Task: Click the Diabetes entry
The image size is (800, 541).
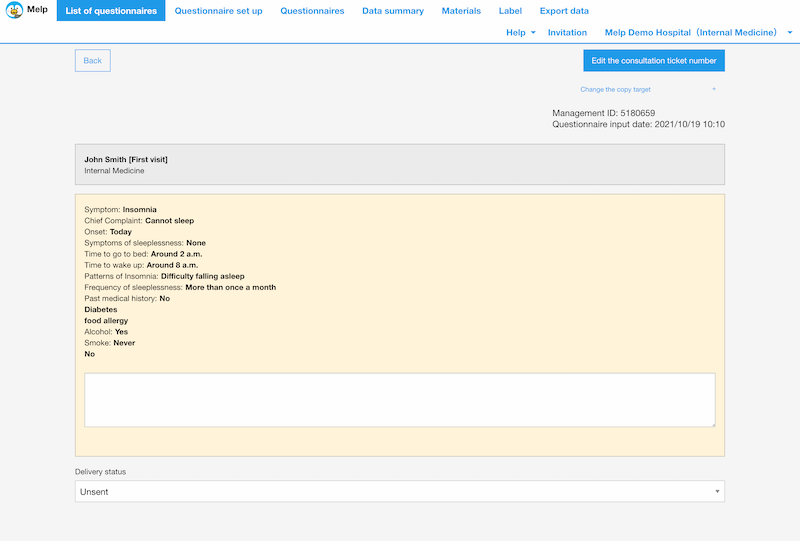Action: click(101, 309)
